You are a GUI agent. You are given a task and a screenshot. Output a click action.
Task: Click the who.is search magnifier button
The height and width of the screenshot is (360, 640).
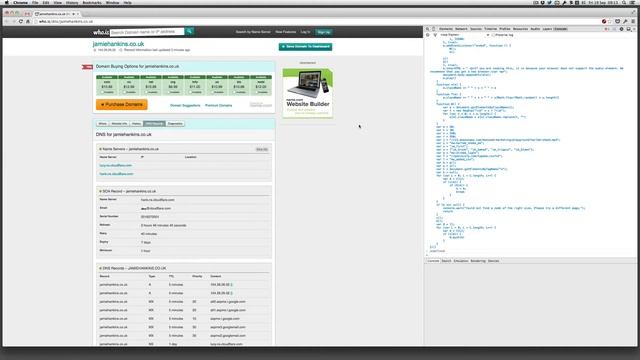[x=189, y=31]
